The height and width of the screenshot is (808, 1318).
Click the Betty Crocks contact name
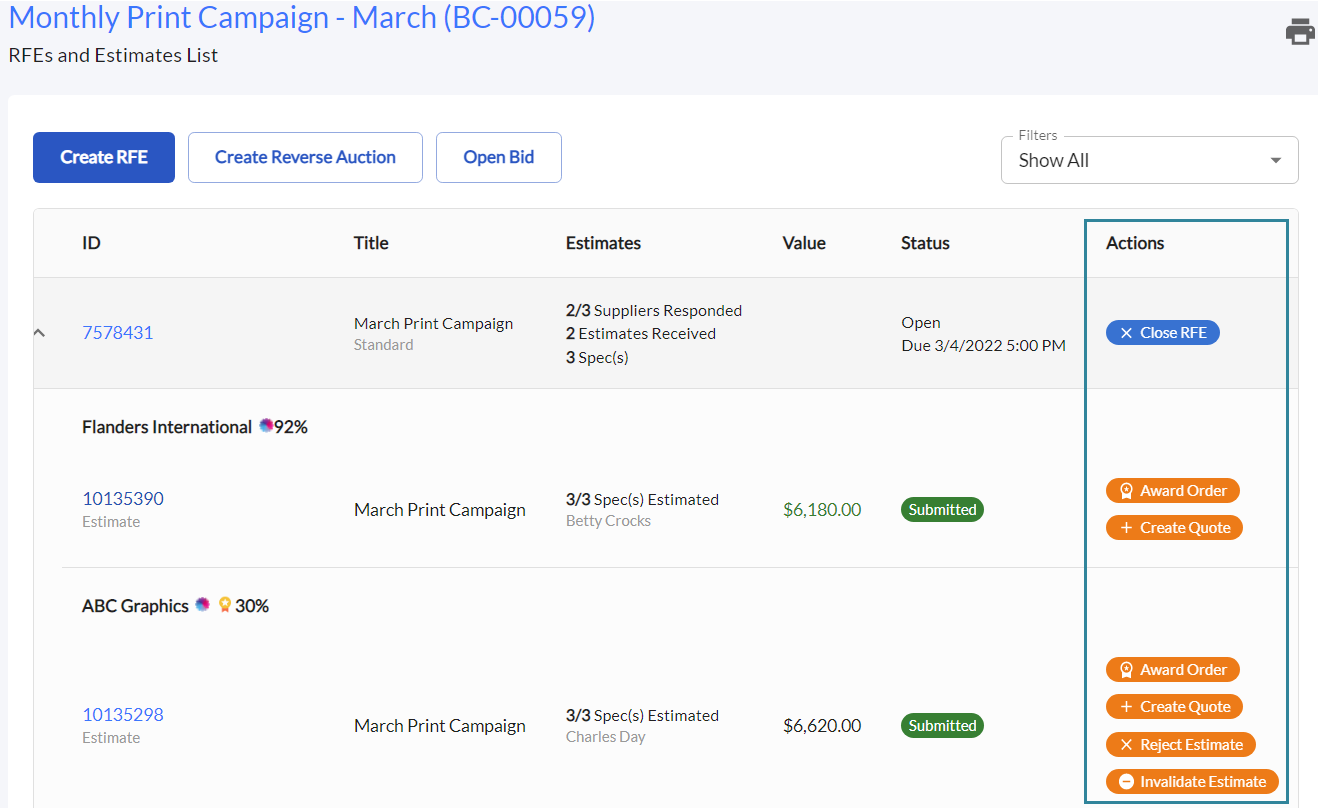click(x=608, y=521)
